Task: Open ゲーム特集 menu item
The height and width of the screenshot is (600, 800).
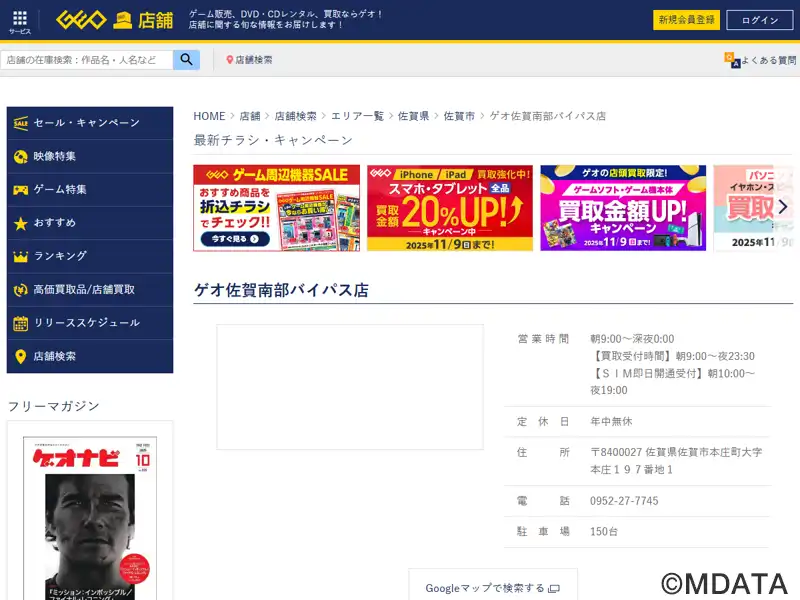Action: pyautogui.click(x=90, y=189)
